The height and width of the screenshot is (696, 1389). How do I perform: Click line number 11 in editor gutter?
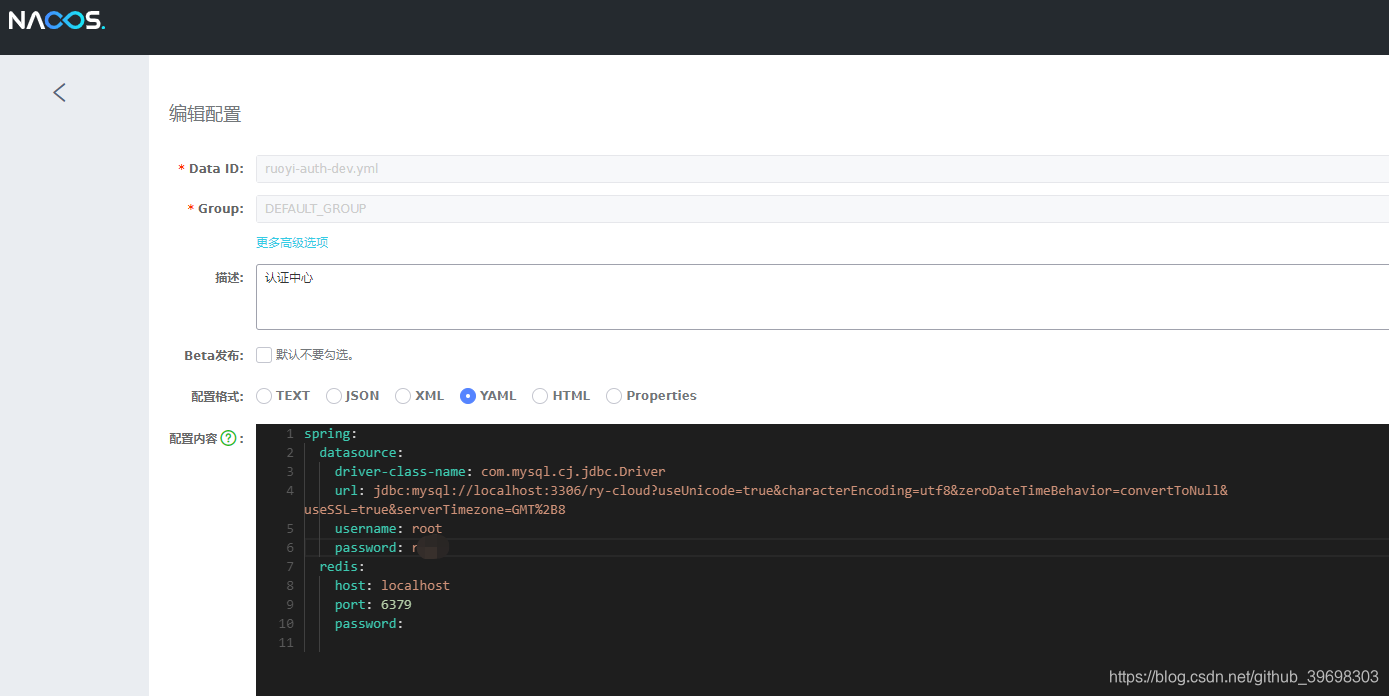pos(287,643)
